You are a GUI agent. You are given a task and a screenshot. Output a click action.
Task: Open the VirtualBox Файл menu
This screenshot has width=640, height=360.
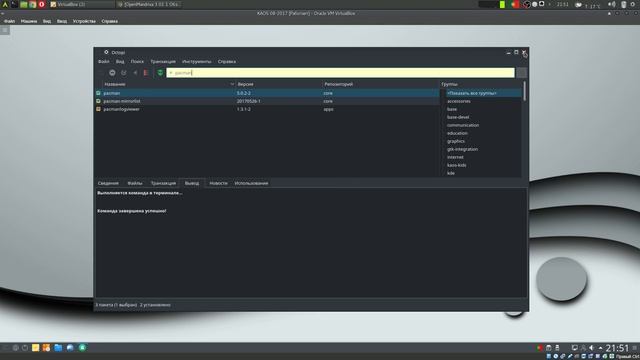9,21
